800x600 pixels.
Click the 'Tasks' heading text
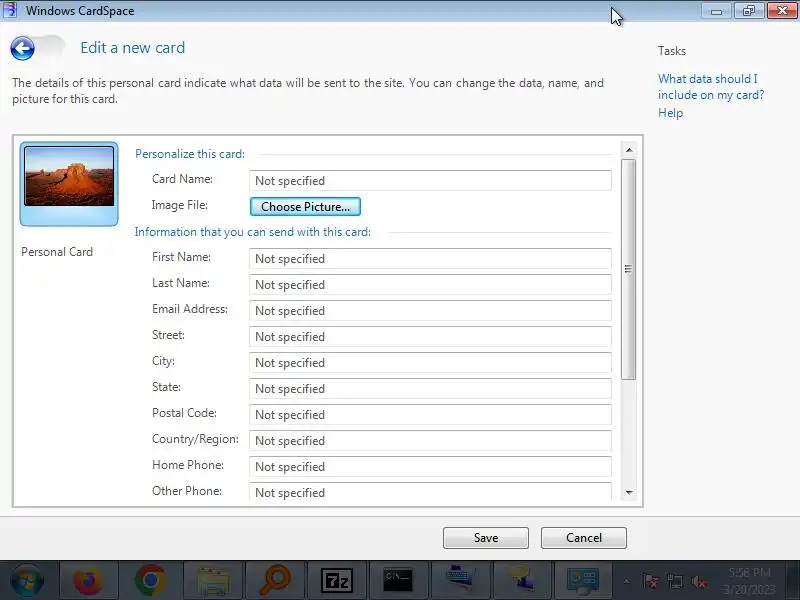671,51
